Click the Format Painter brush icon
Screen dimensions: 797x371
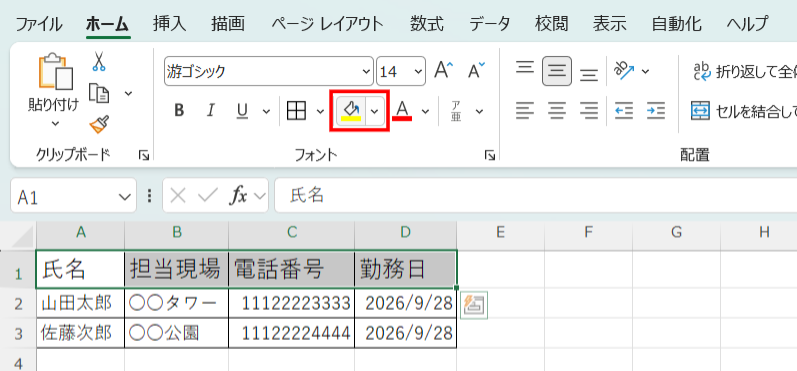[x=99, y=124]
